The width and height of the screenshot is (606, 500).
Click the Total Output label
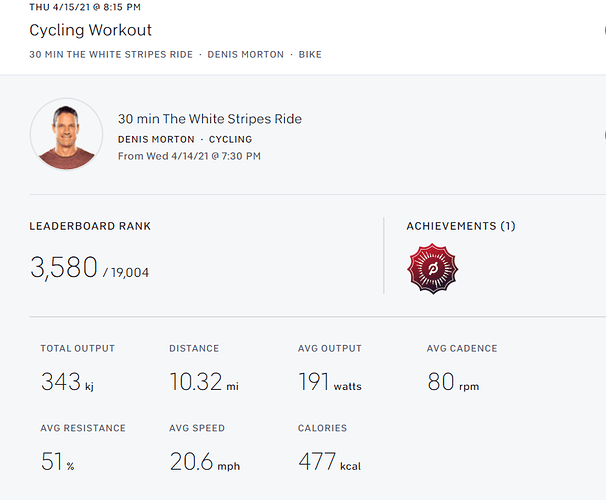77,348
